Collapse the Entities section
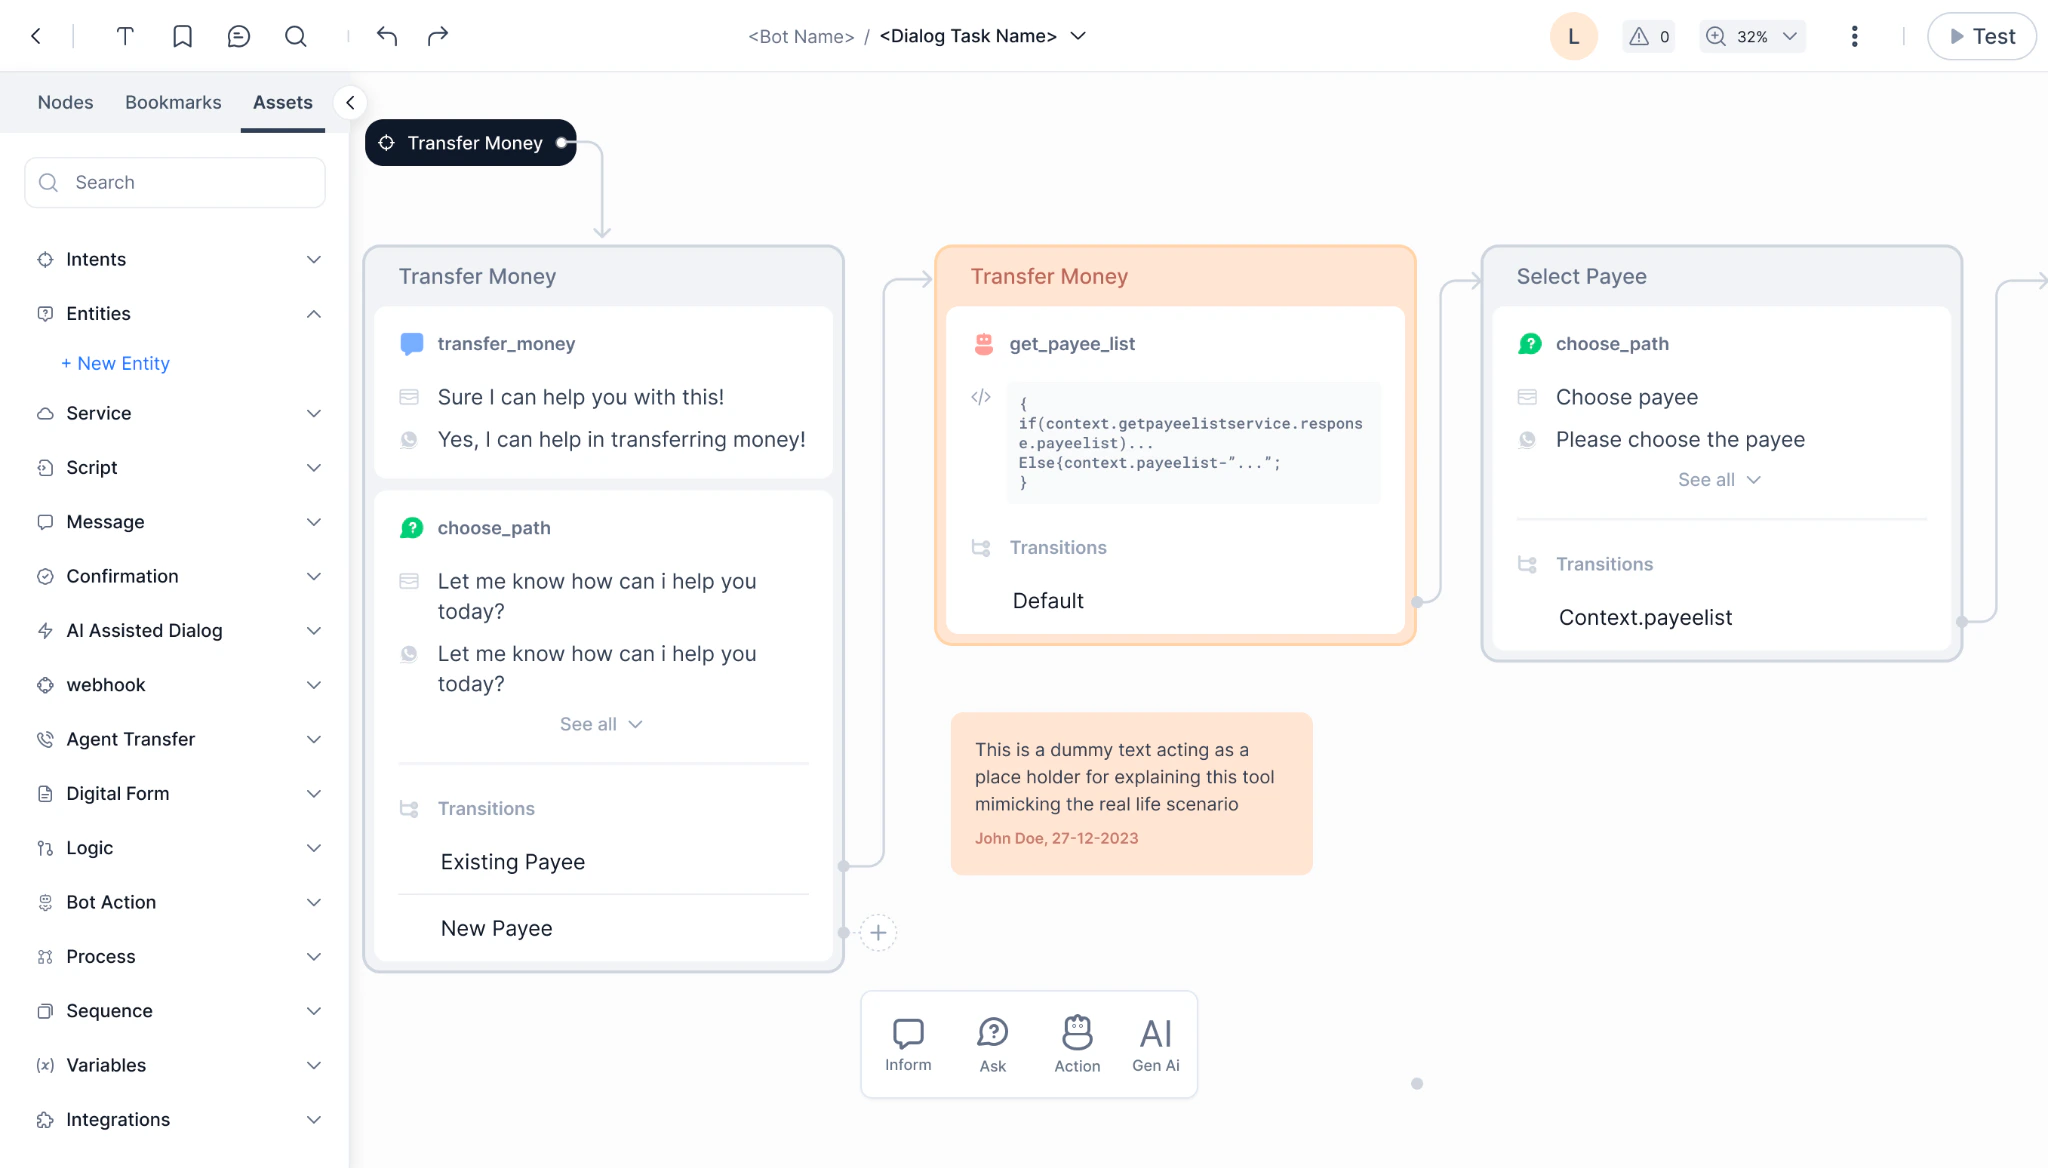 (313, 314)
